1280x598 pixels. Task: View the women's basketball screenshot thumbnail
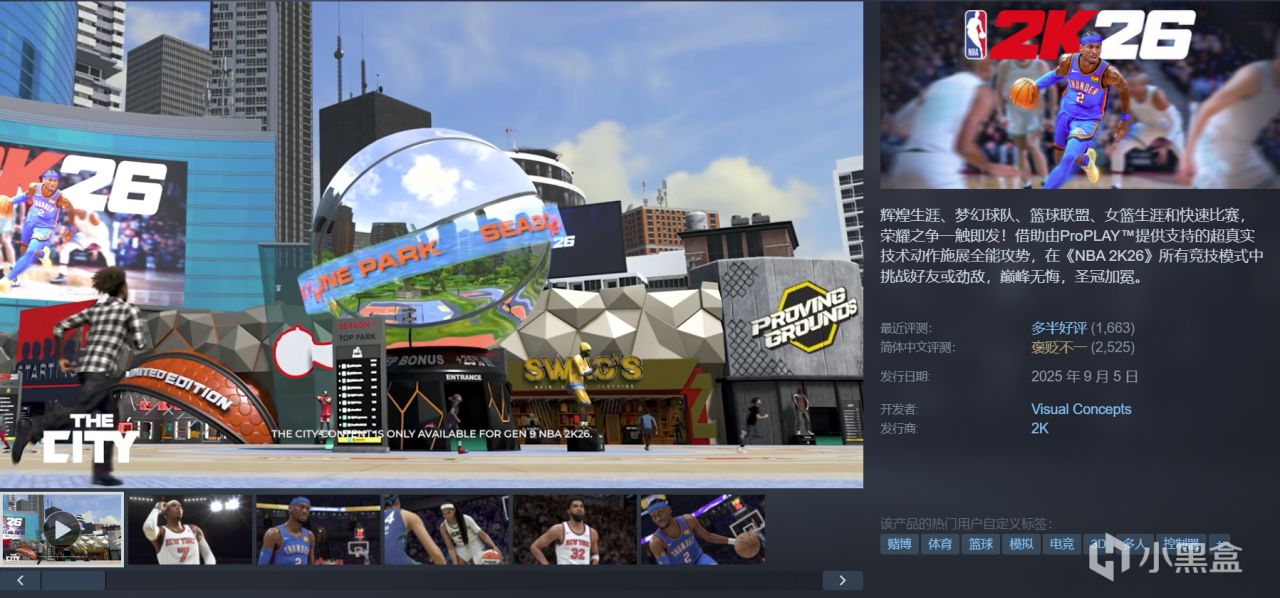[x=446, y=529]
